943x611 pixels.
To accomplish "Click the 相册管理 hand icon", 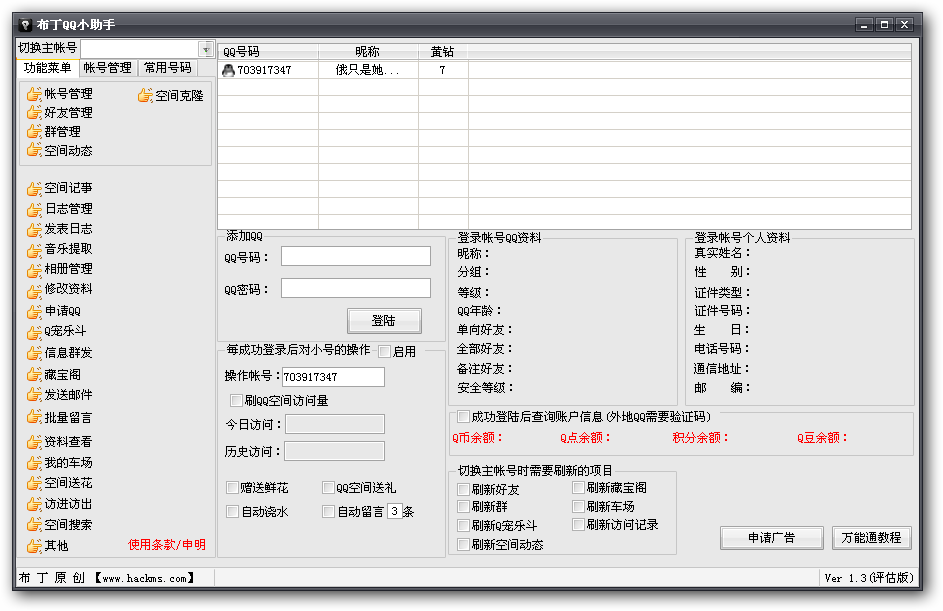I will (34, 270).
